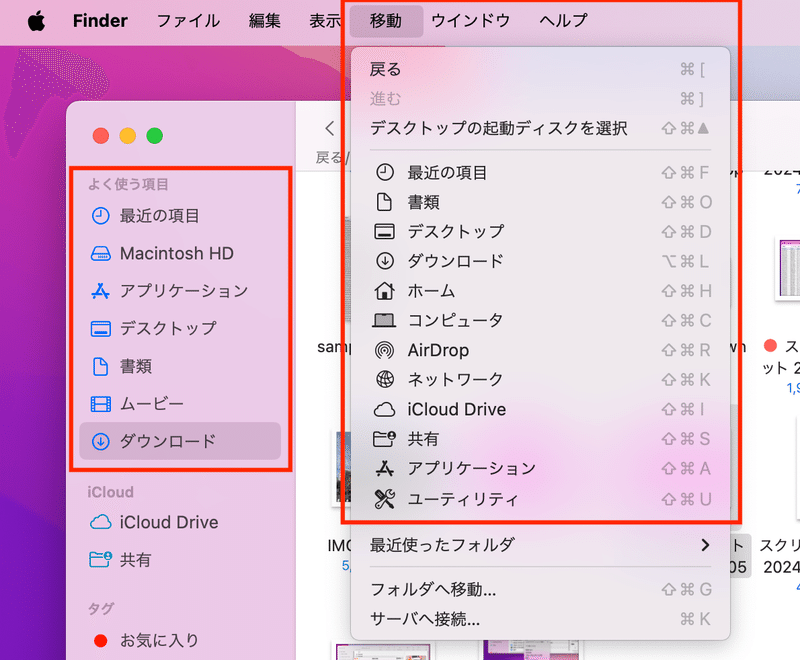Click the ムービー label in sidebar
The width and height of the screenshot is (800, 660).
[152, 404]
